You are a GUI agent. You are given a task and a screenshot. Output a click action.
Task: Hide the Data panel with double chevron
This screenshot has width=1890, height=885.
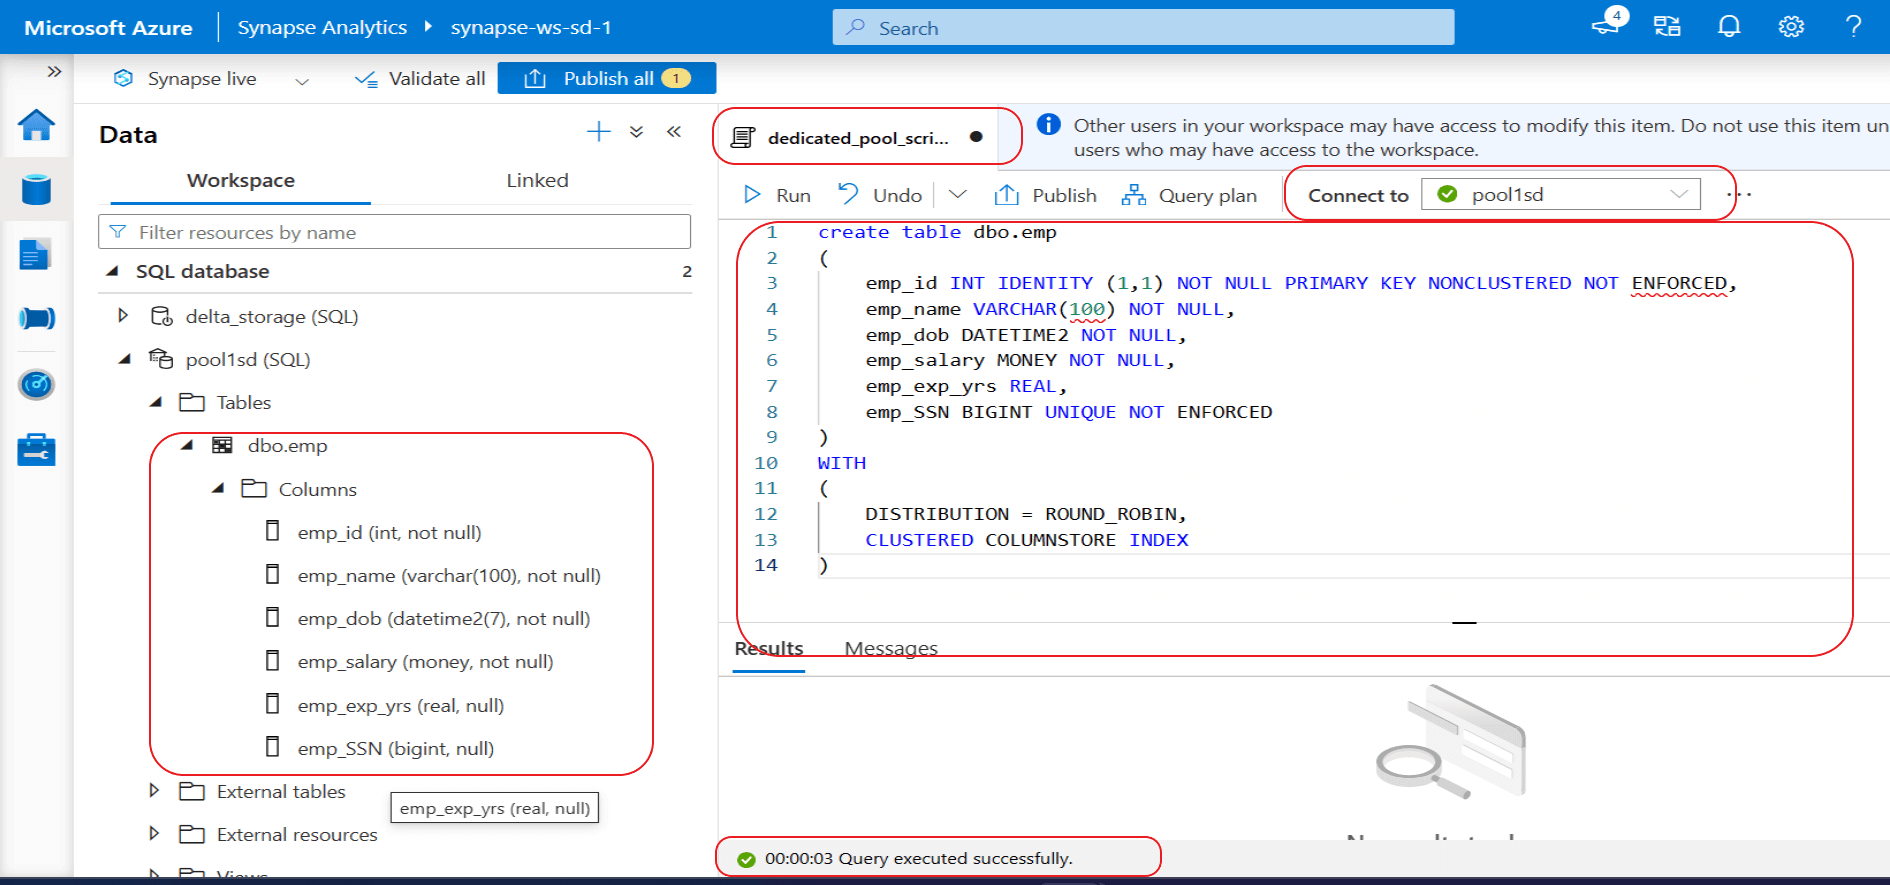click(674, 131)
